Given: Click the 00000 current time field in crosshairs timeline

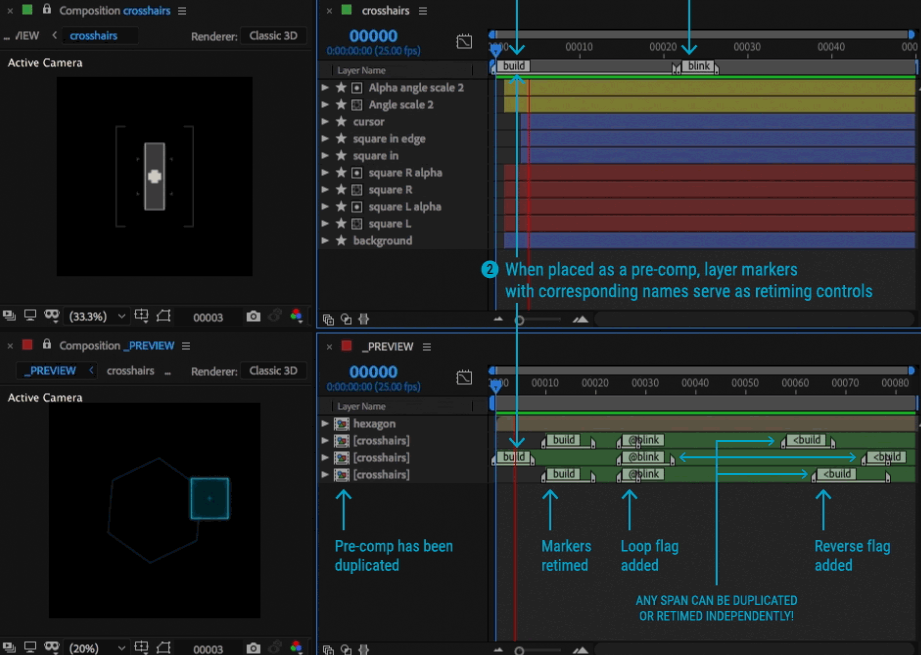Looking at the screenshot, I should (373, 36).
